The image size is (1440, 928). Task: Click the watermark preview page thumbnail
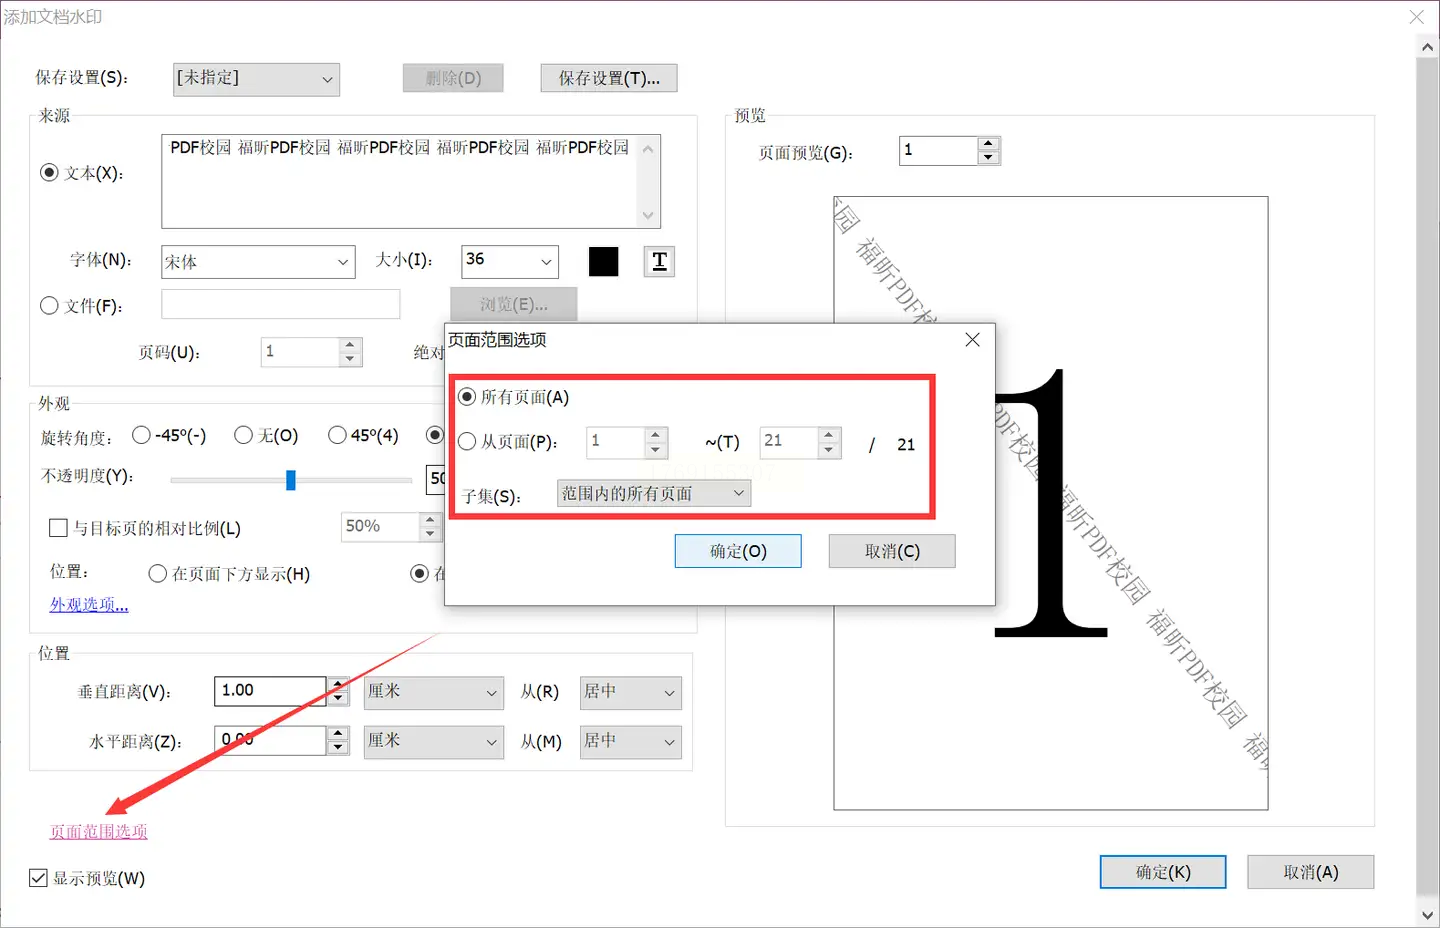click(x=1051, y=503)
